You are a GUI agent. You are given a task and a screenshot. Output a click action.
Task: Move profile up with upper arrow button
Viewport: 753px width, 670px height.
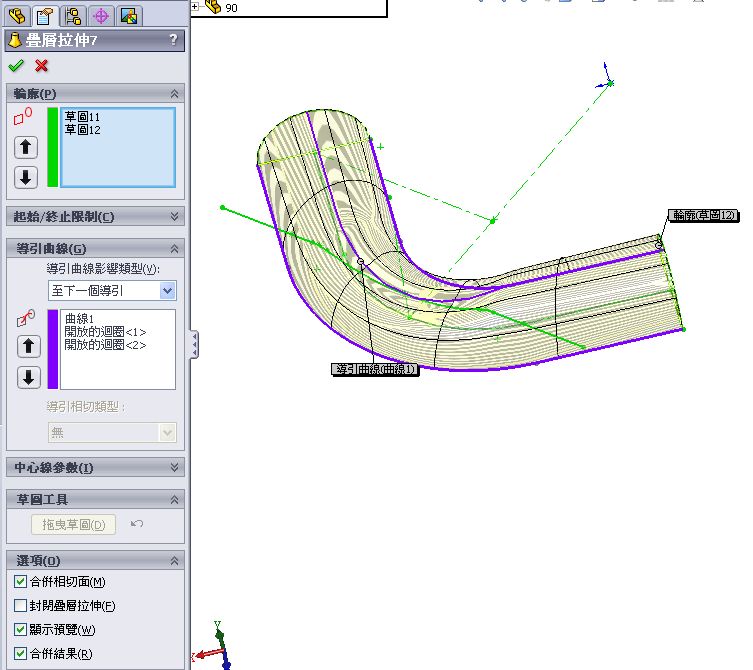[26, 147]
